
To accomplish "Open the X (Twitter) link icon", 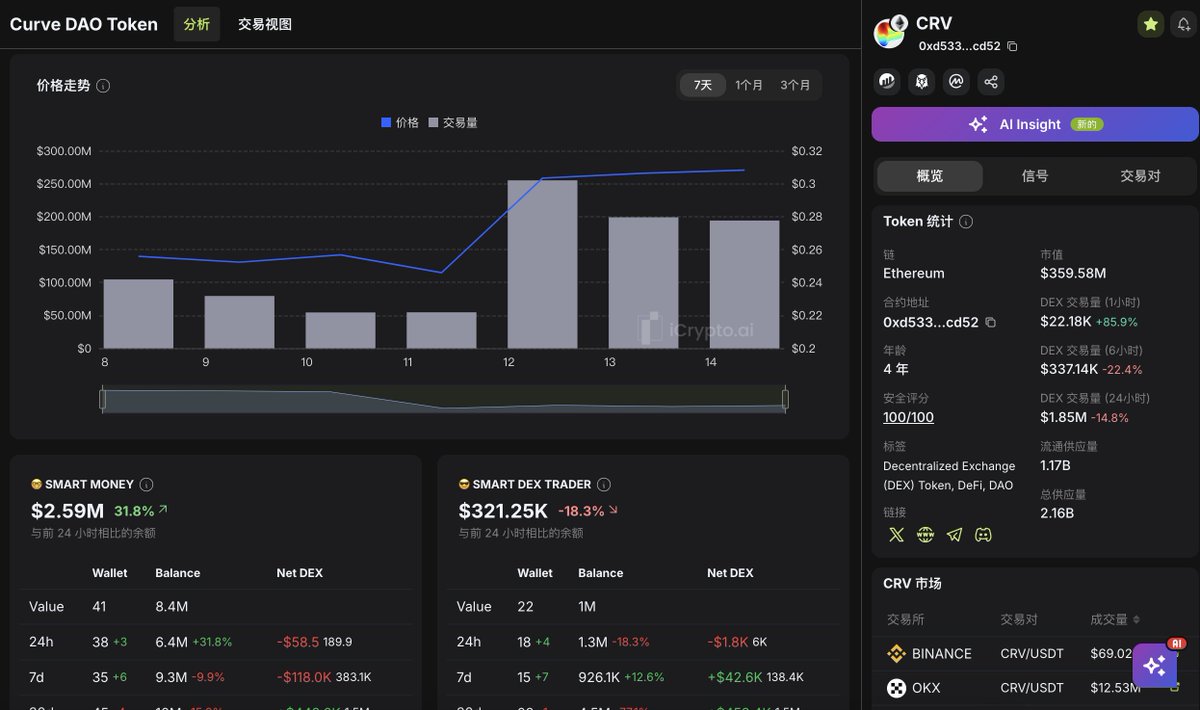I will click(x=896, y=535).
